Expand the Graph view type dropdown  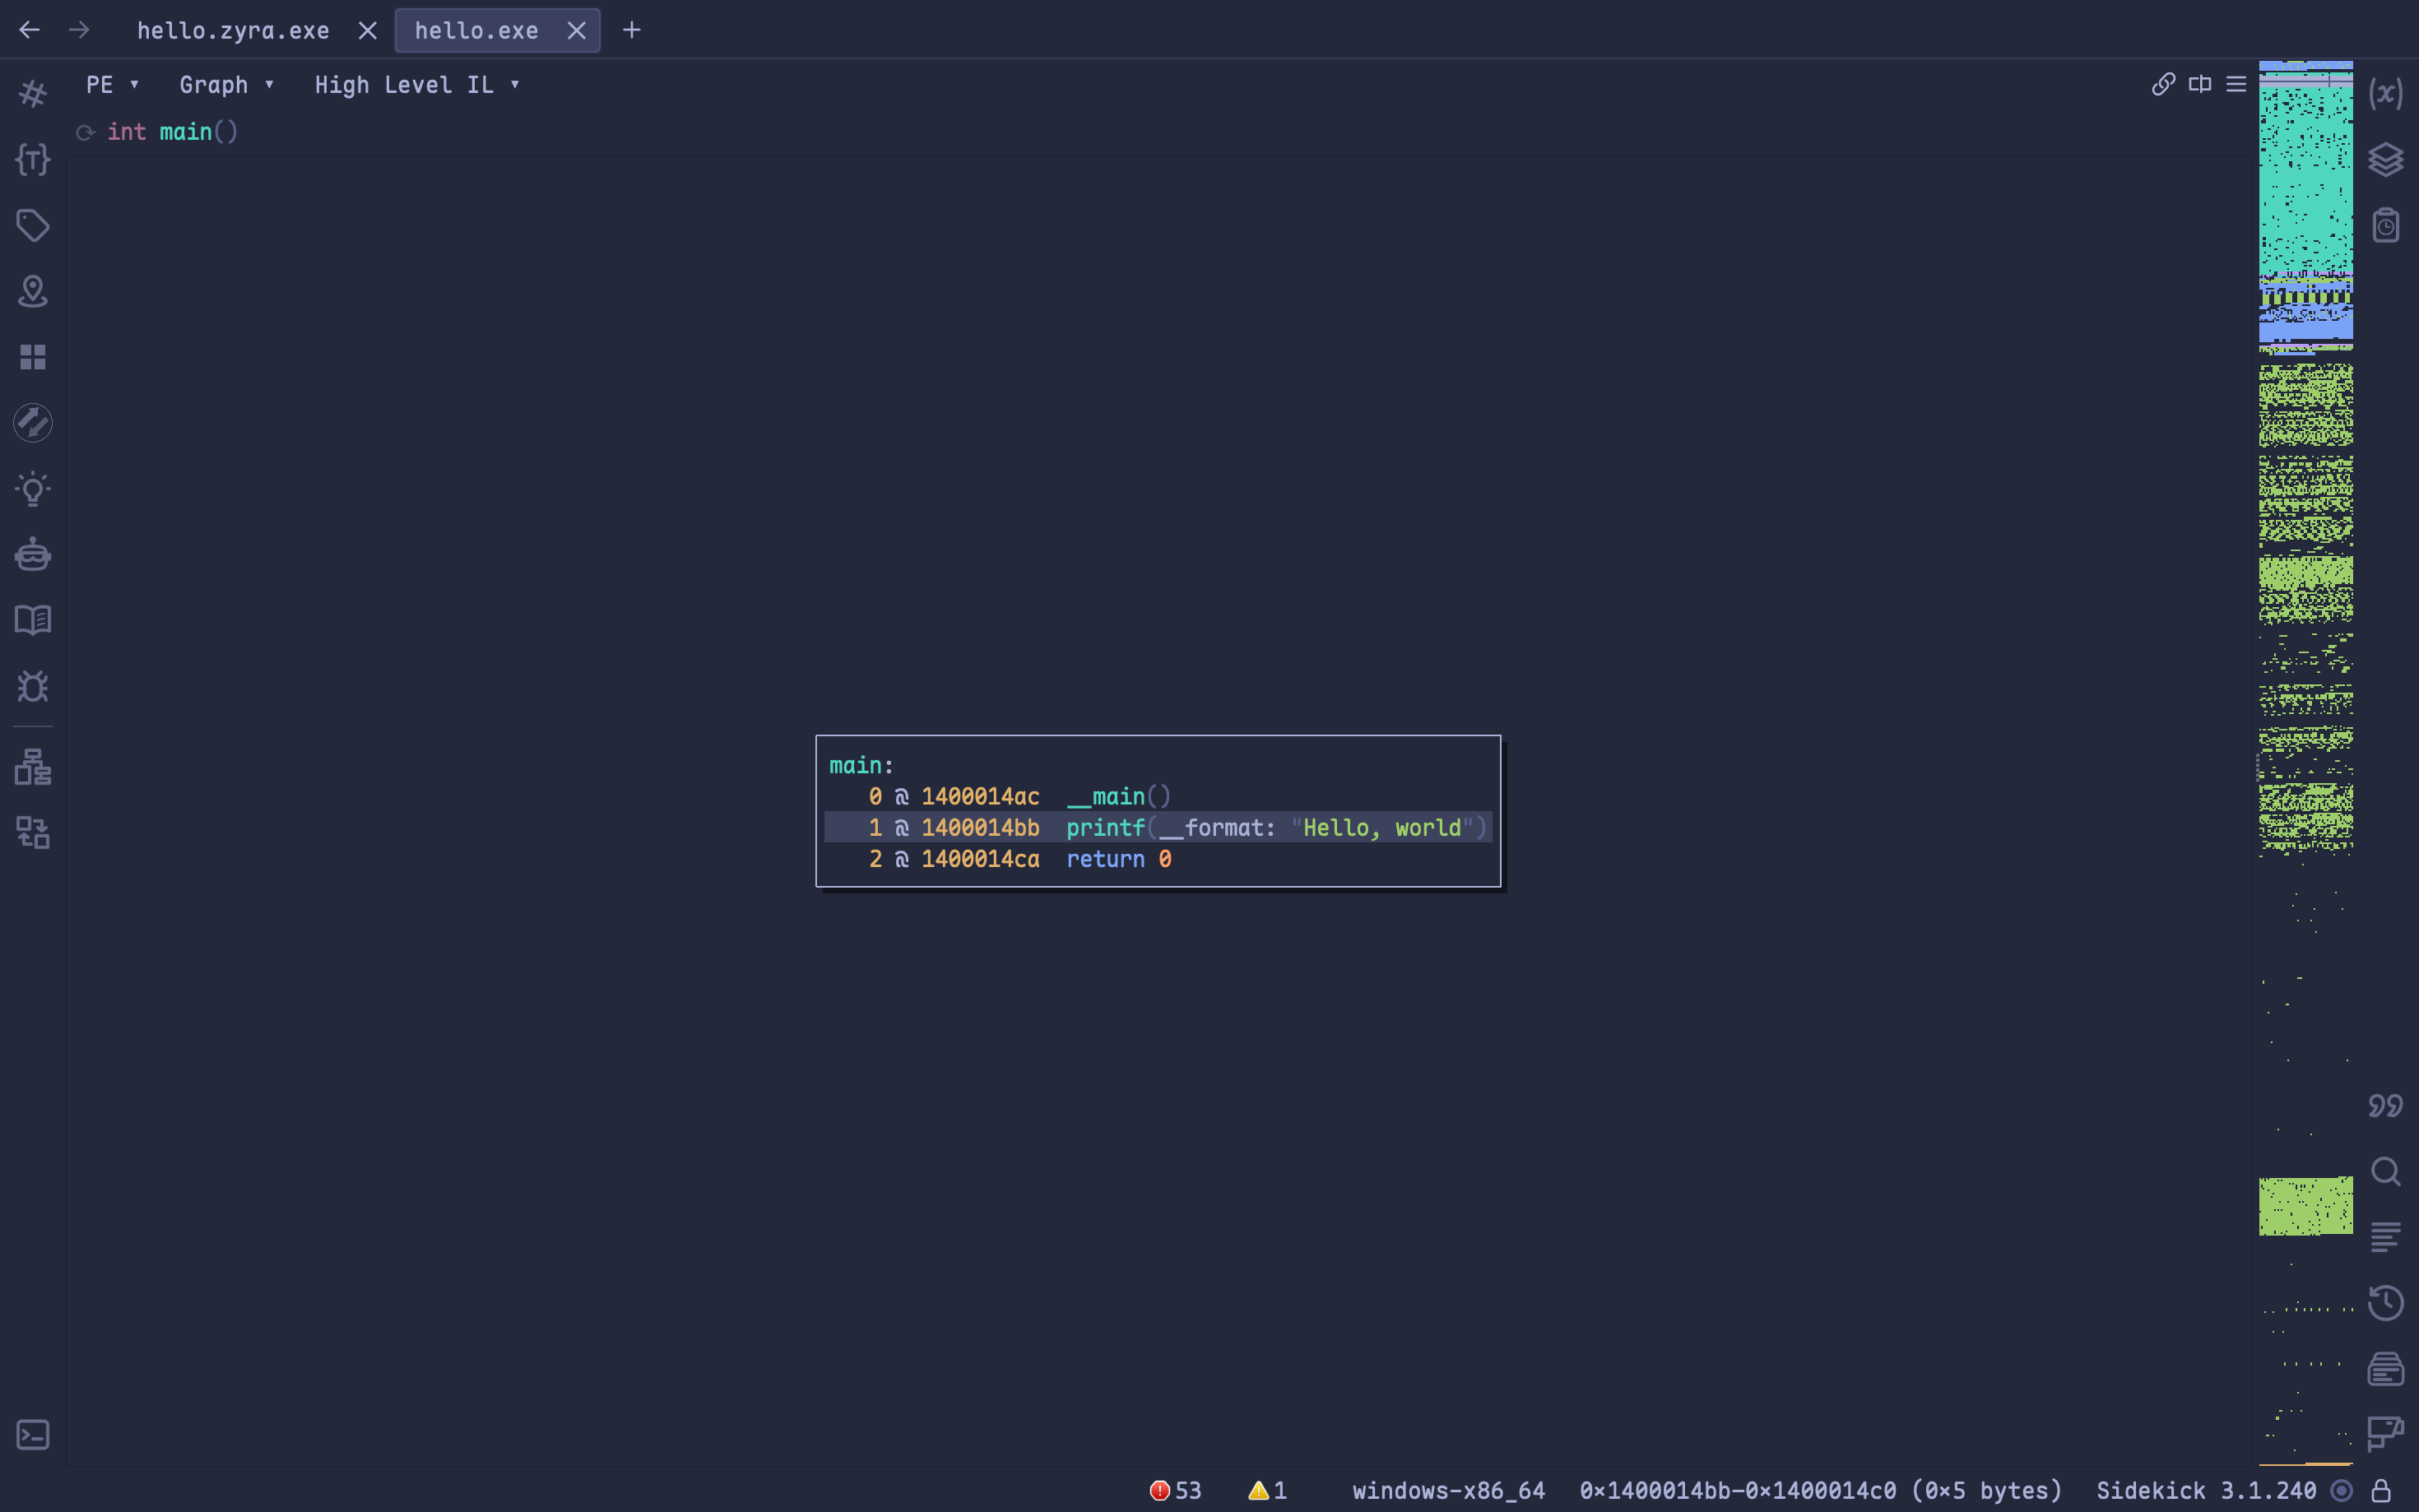(x=226, y=85)
